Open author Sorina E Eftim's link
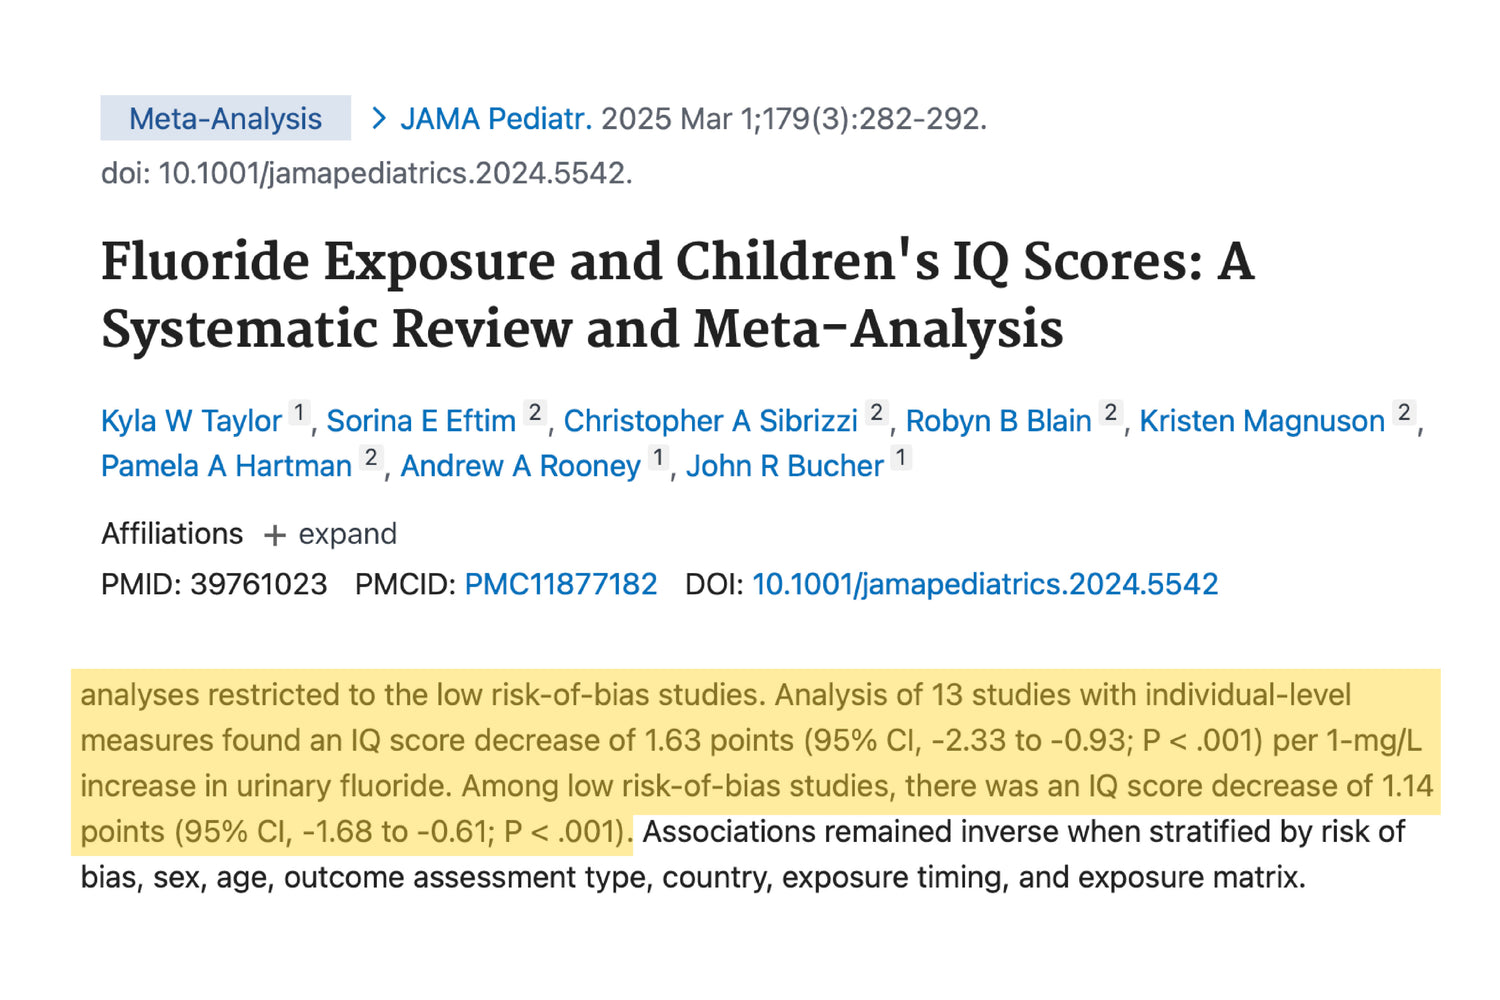Screen dimensions: 1500x1000 (x=421, y=421)
